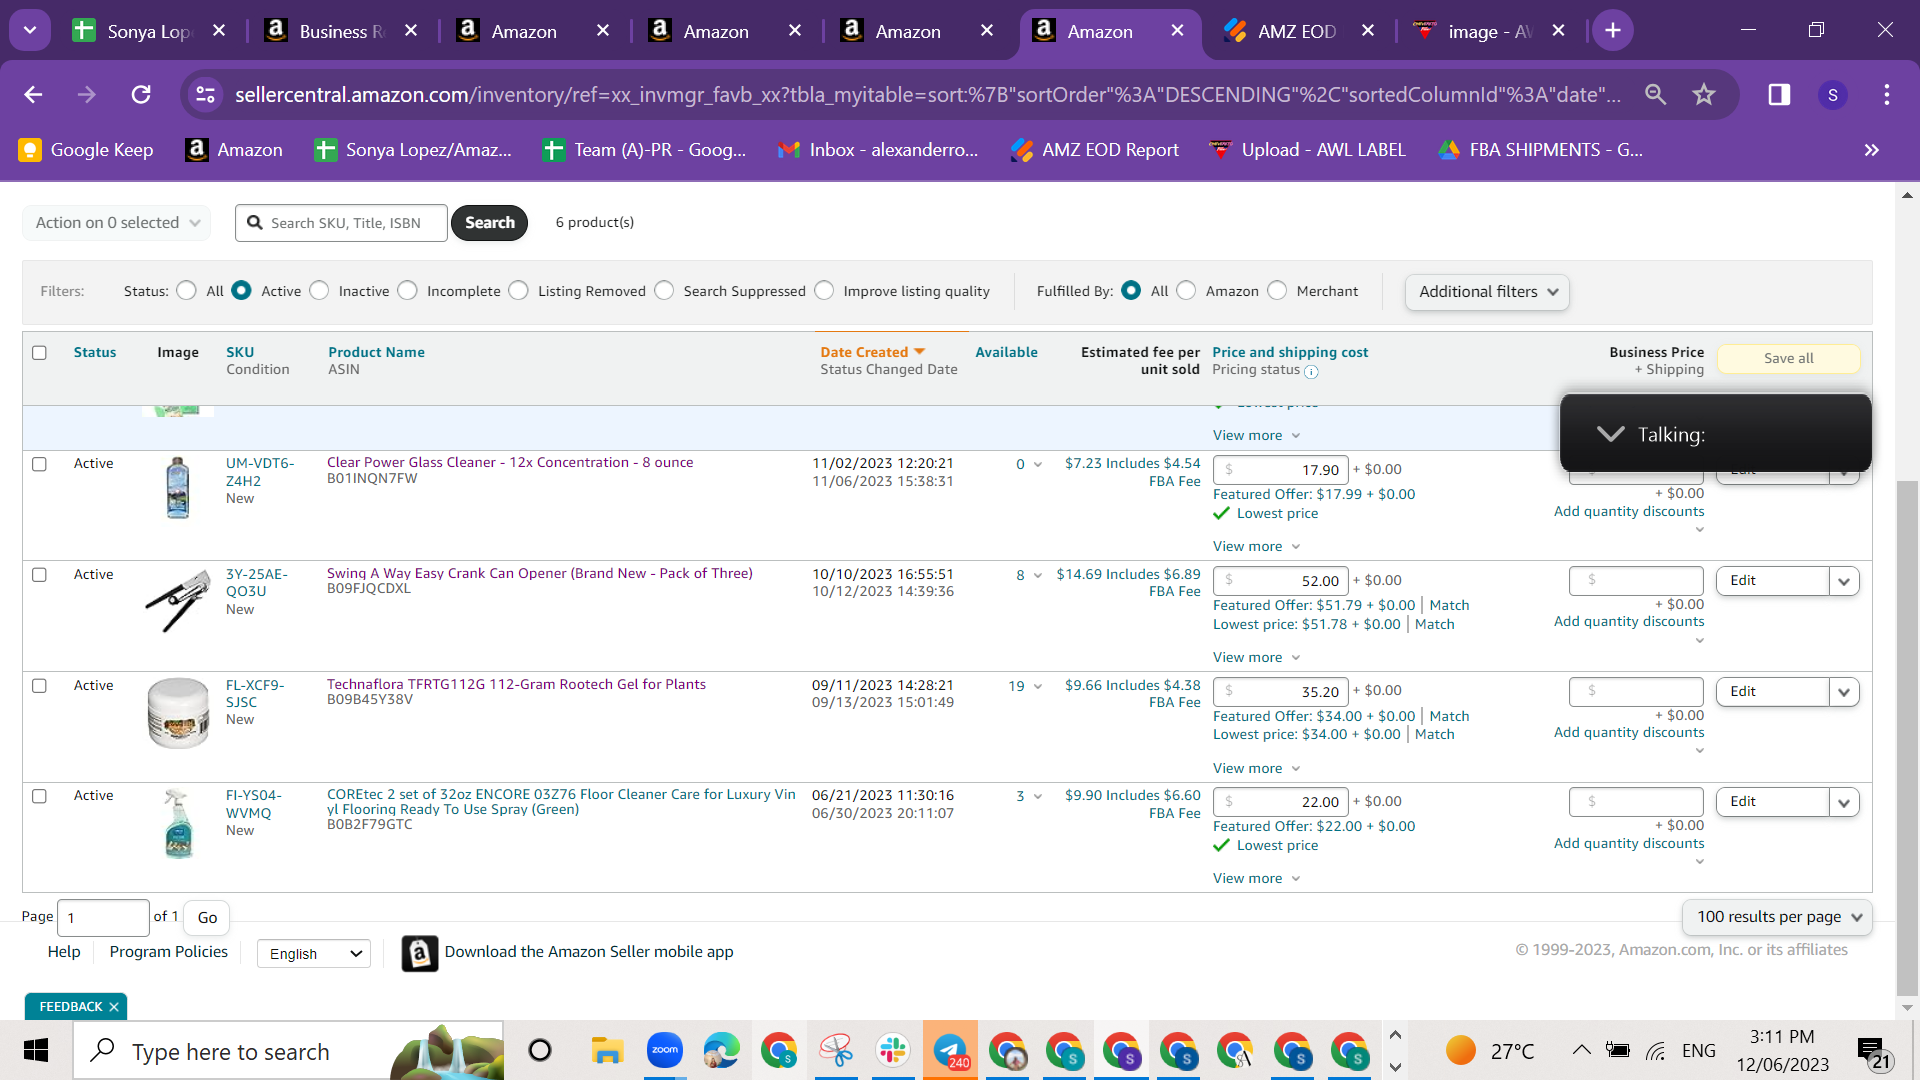Check the Clear Power Glass Cleaner row
1920x1080 pixels.
click(x=39, y=464)
